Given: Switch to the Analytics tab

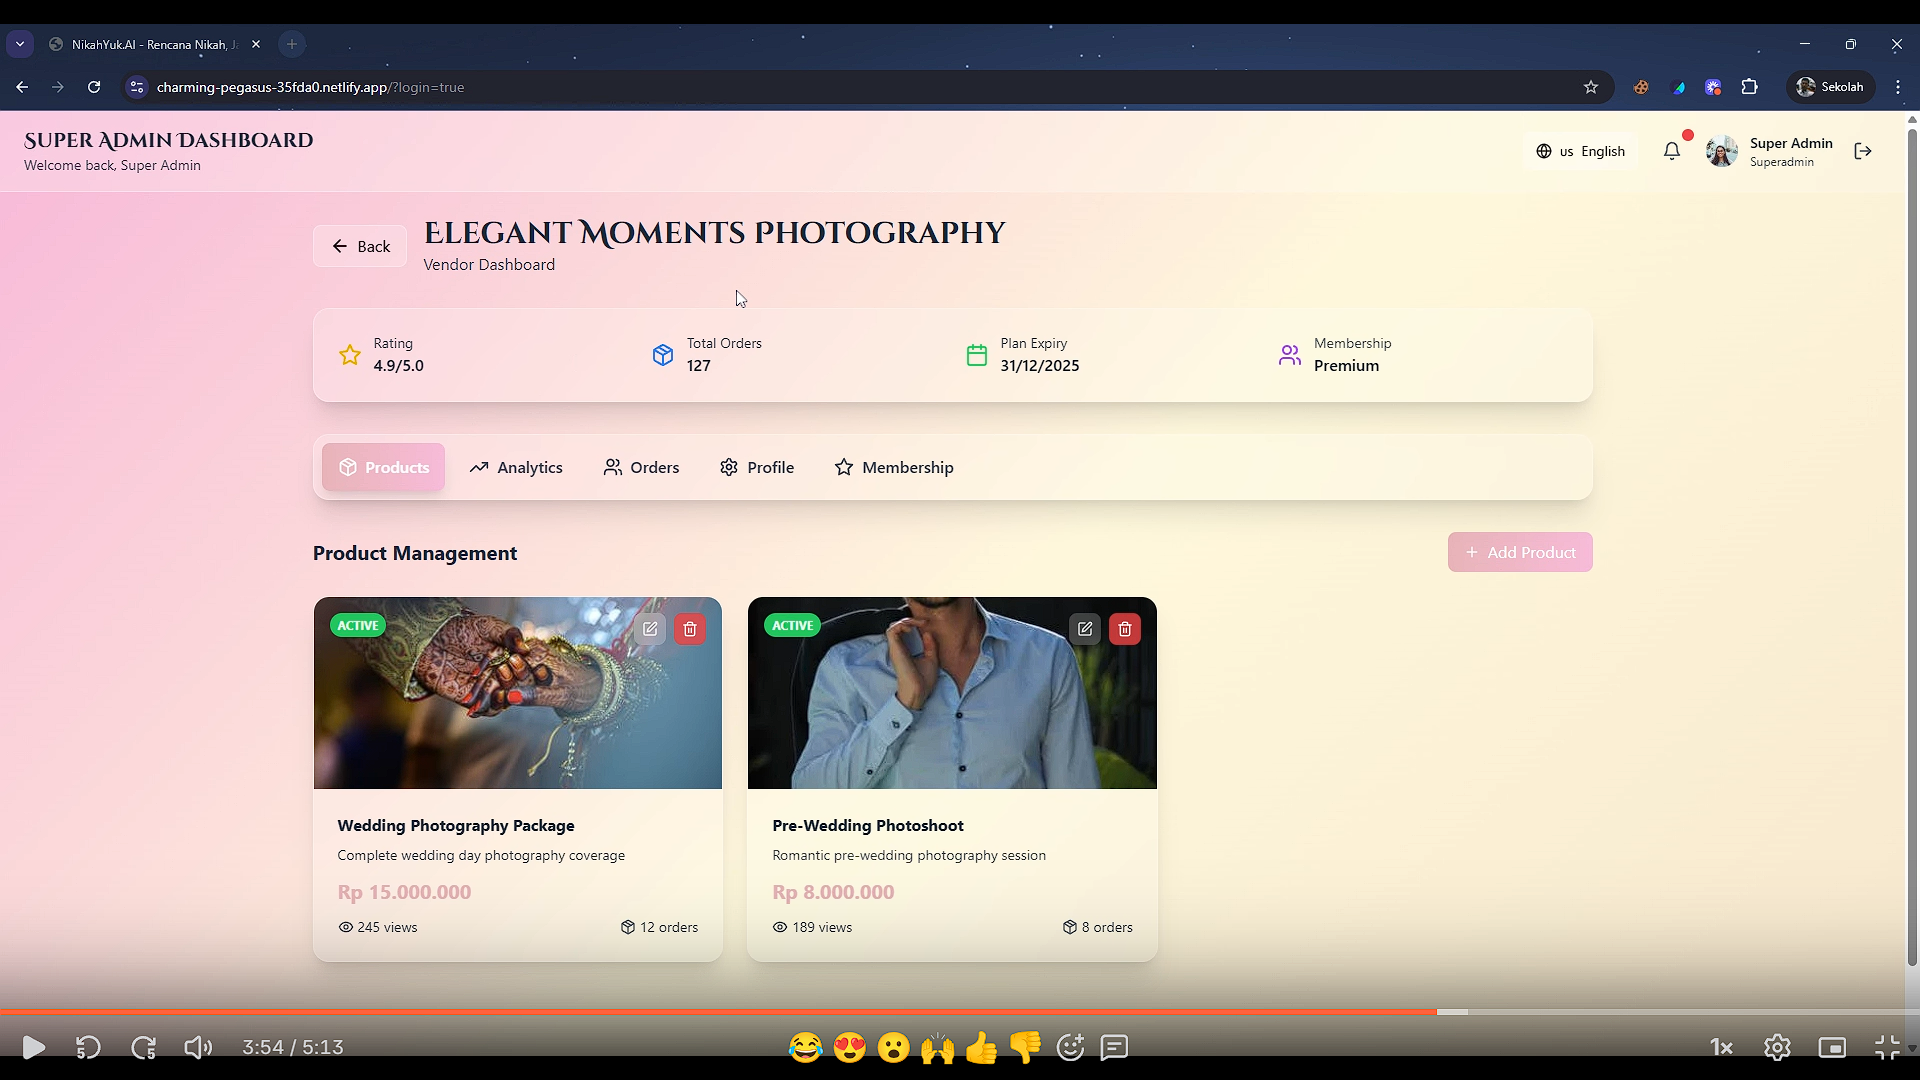Looking at the screenshot, I should click(x=516, y=467).
